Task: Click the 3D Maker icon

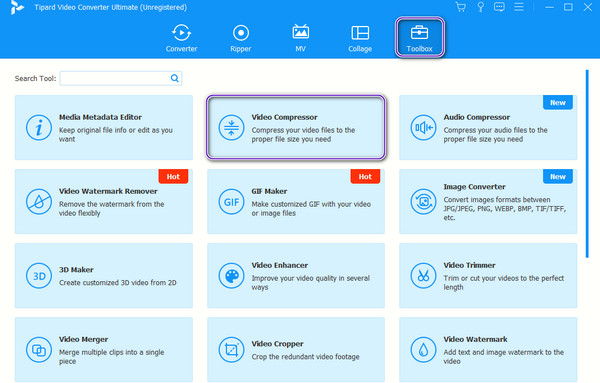Action: pyautogui.click(x=39, y=276)
